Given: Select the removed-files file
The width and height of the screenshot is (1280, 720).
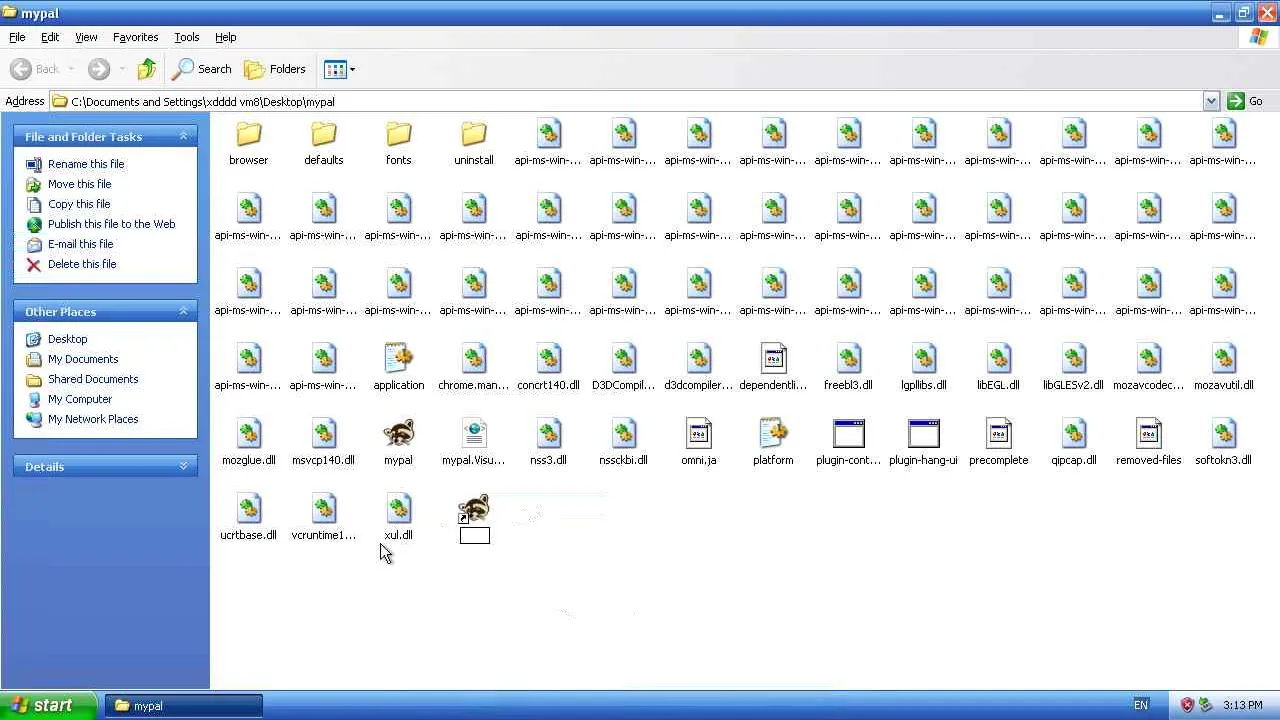Looking at the screenshot, I should tap(1148, 443).
